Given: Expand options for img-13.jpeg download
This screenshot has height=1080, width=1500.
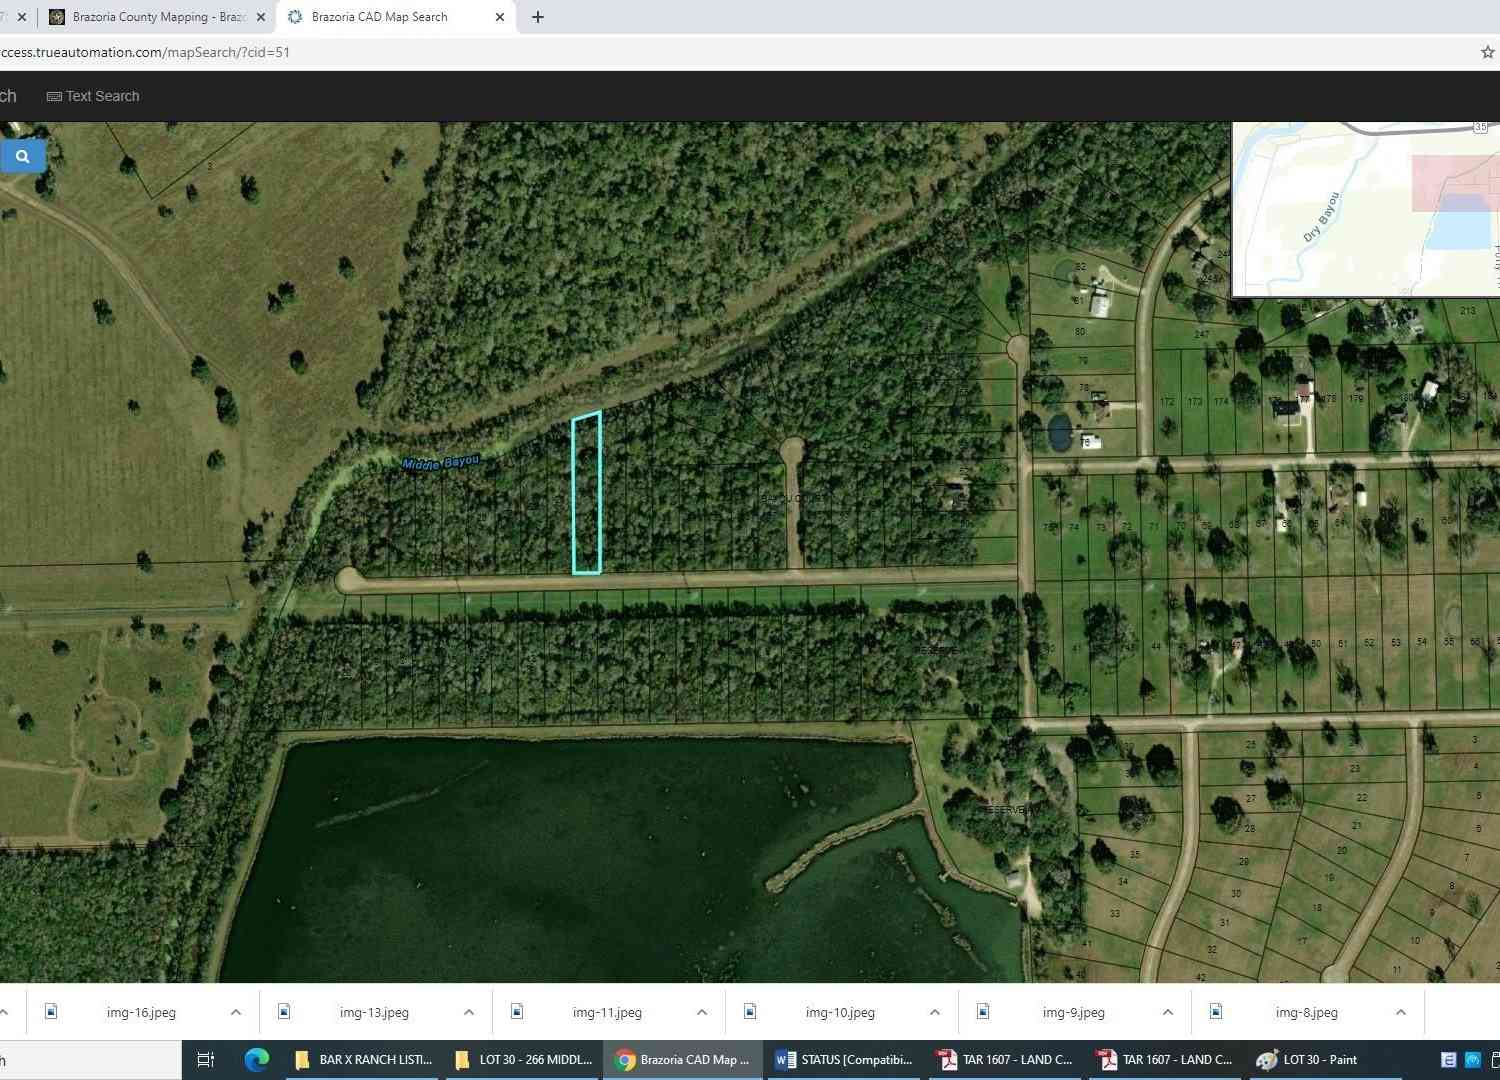Looking at the screenshot, I should 469,1012.
